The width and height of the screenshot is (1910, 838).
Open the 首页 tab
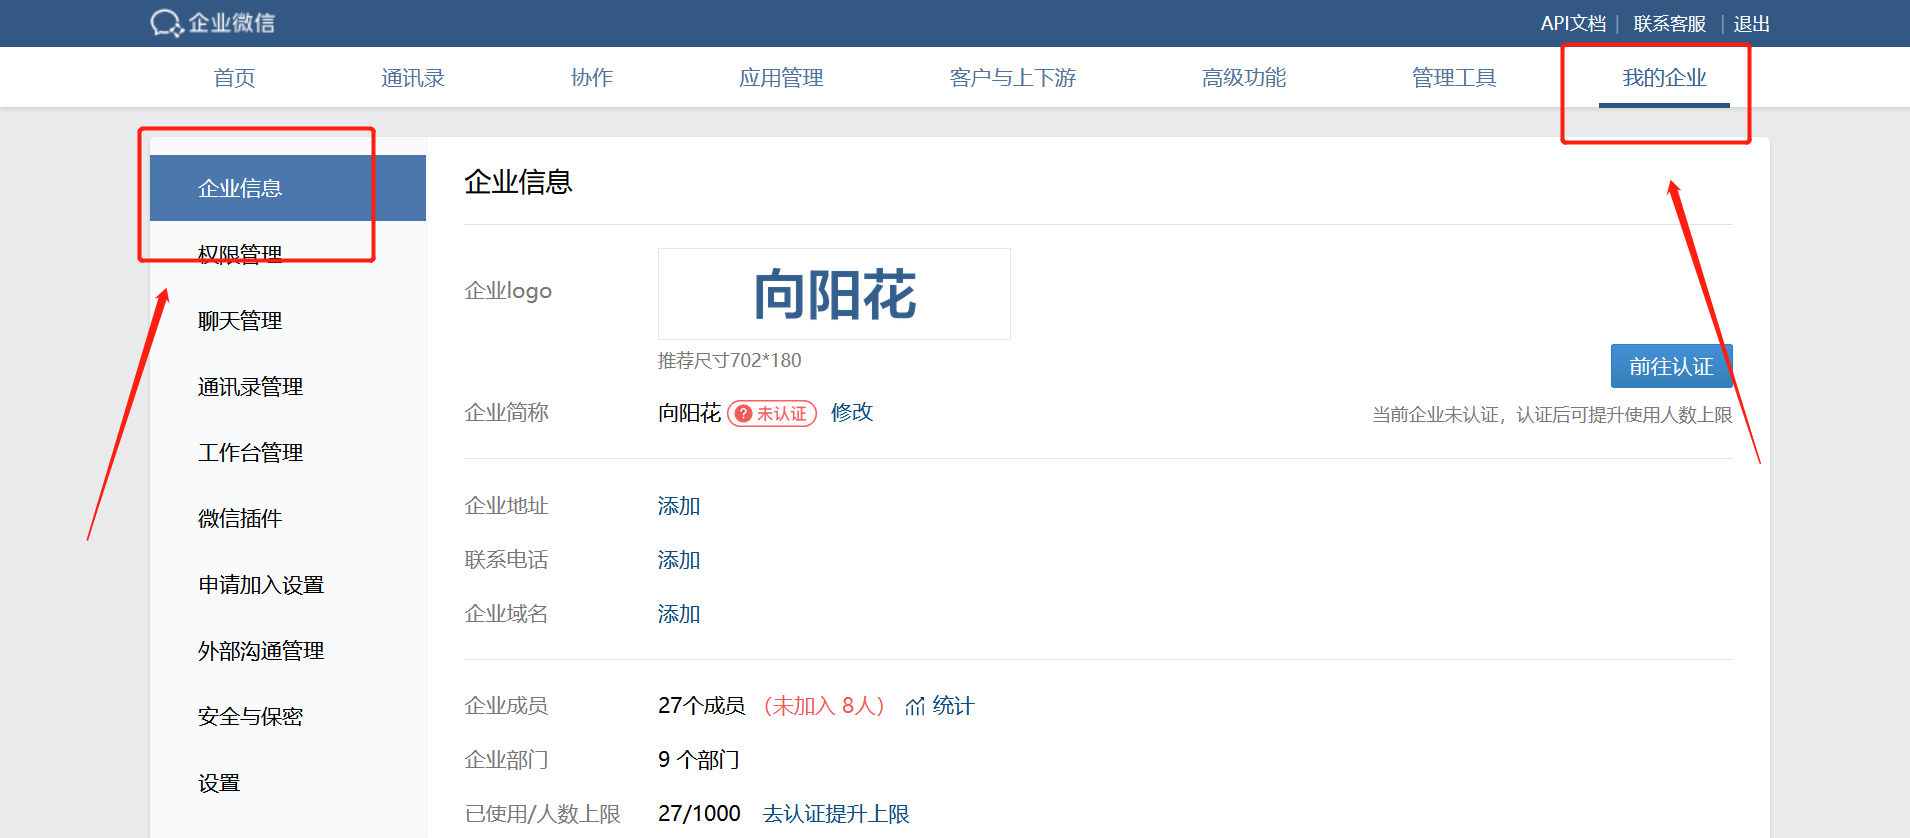(234, 78)
